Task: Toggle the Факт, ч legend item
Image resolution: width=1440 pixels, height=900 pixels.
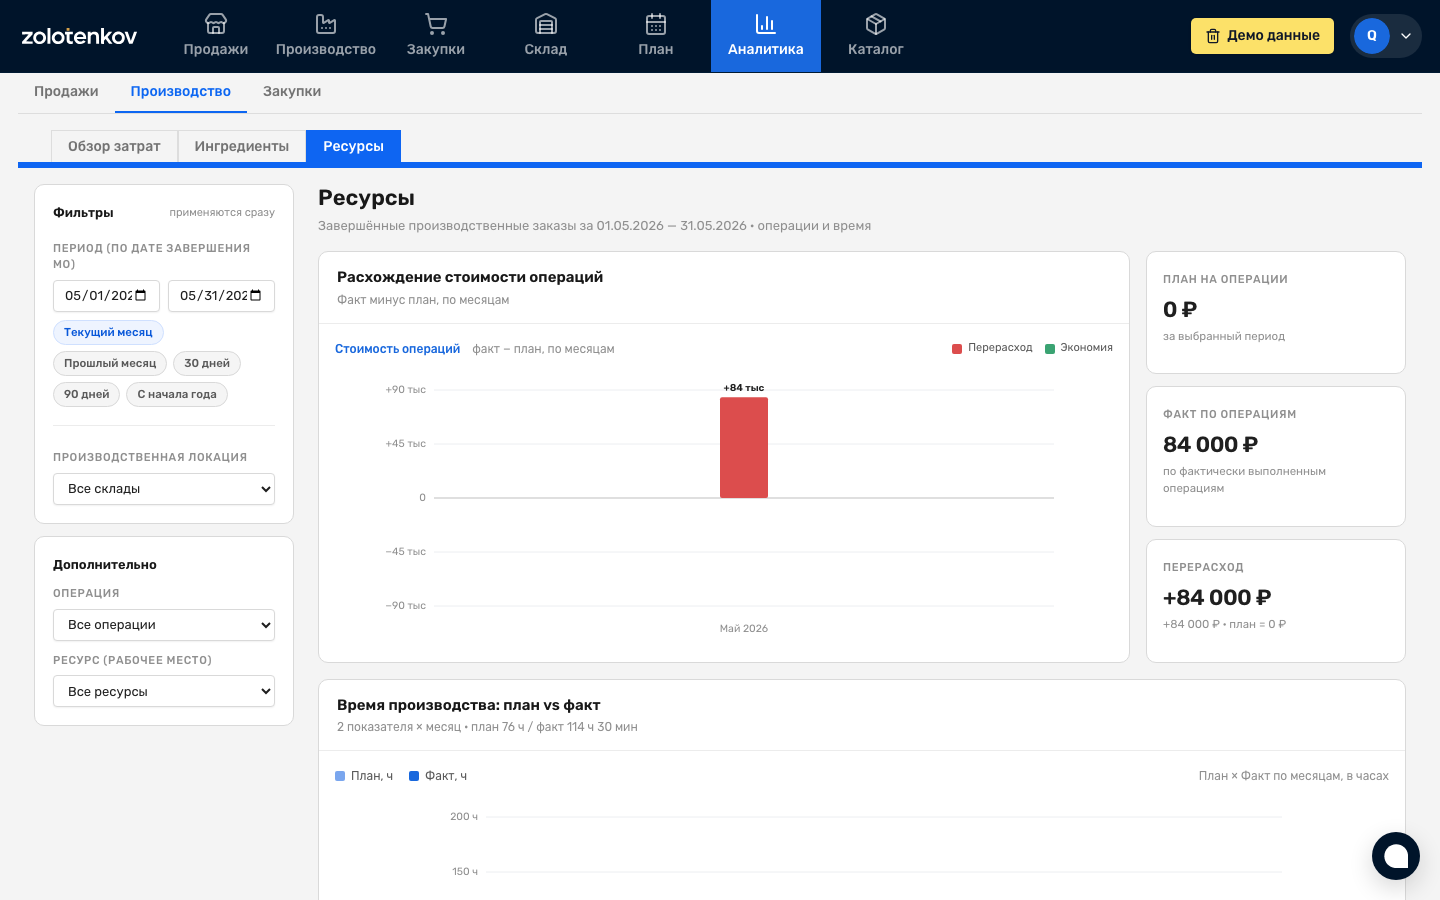Action: (438, 776)
